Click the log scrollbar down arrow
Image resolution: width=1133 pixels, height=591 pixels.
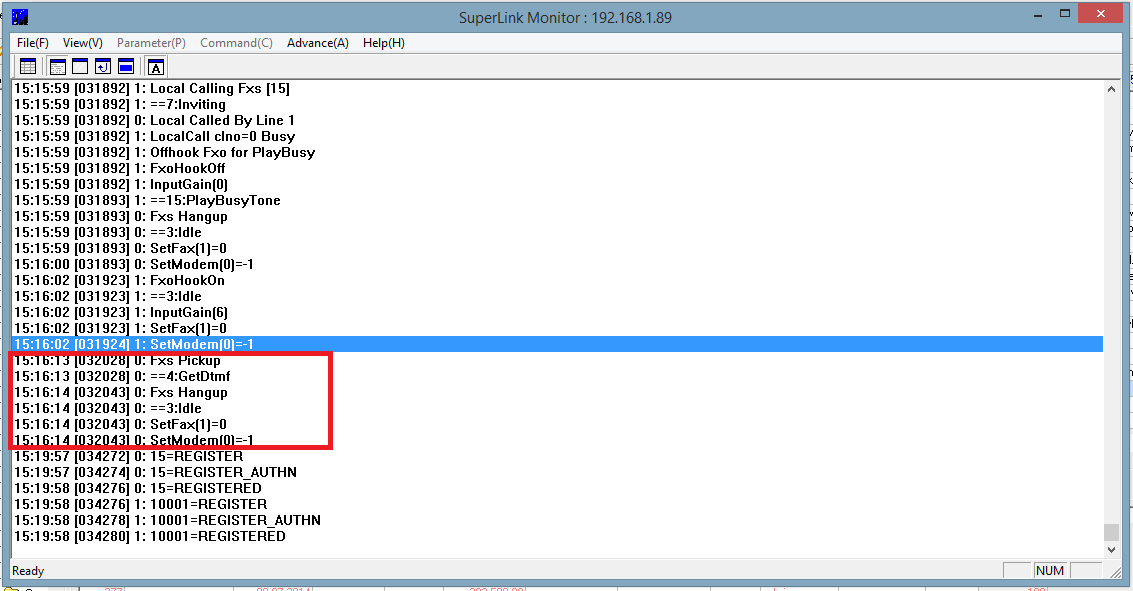pos(1111,550)
